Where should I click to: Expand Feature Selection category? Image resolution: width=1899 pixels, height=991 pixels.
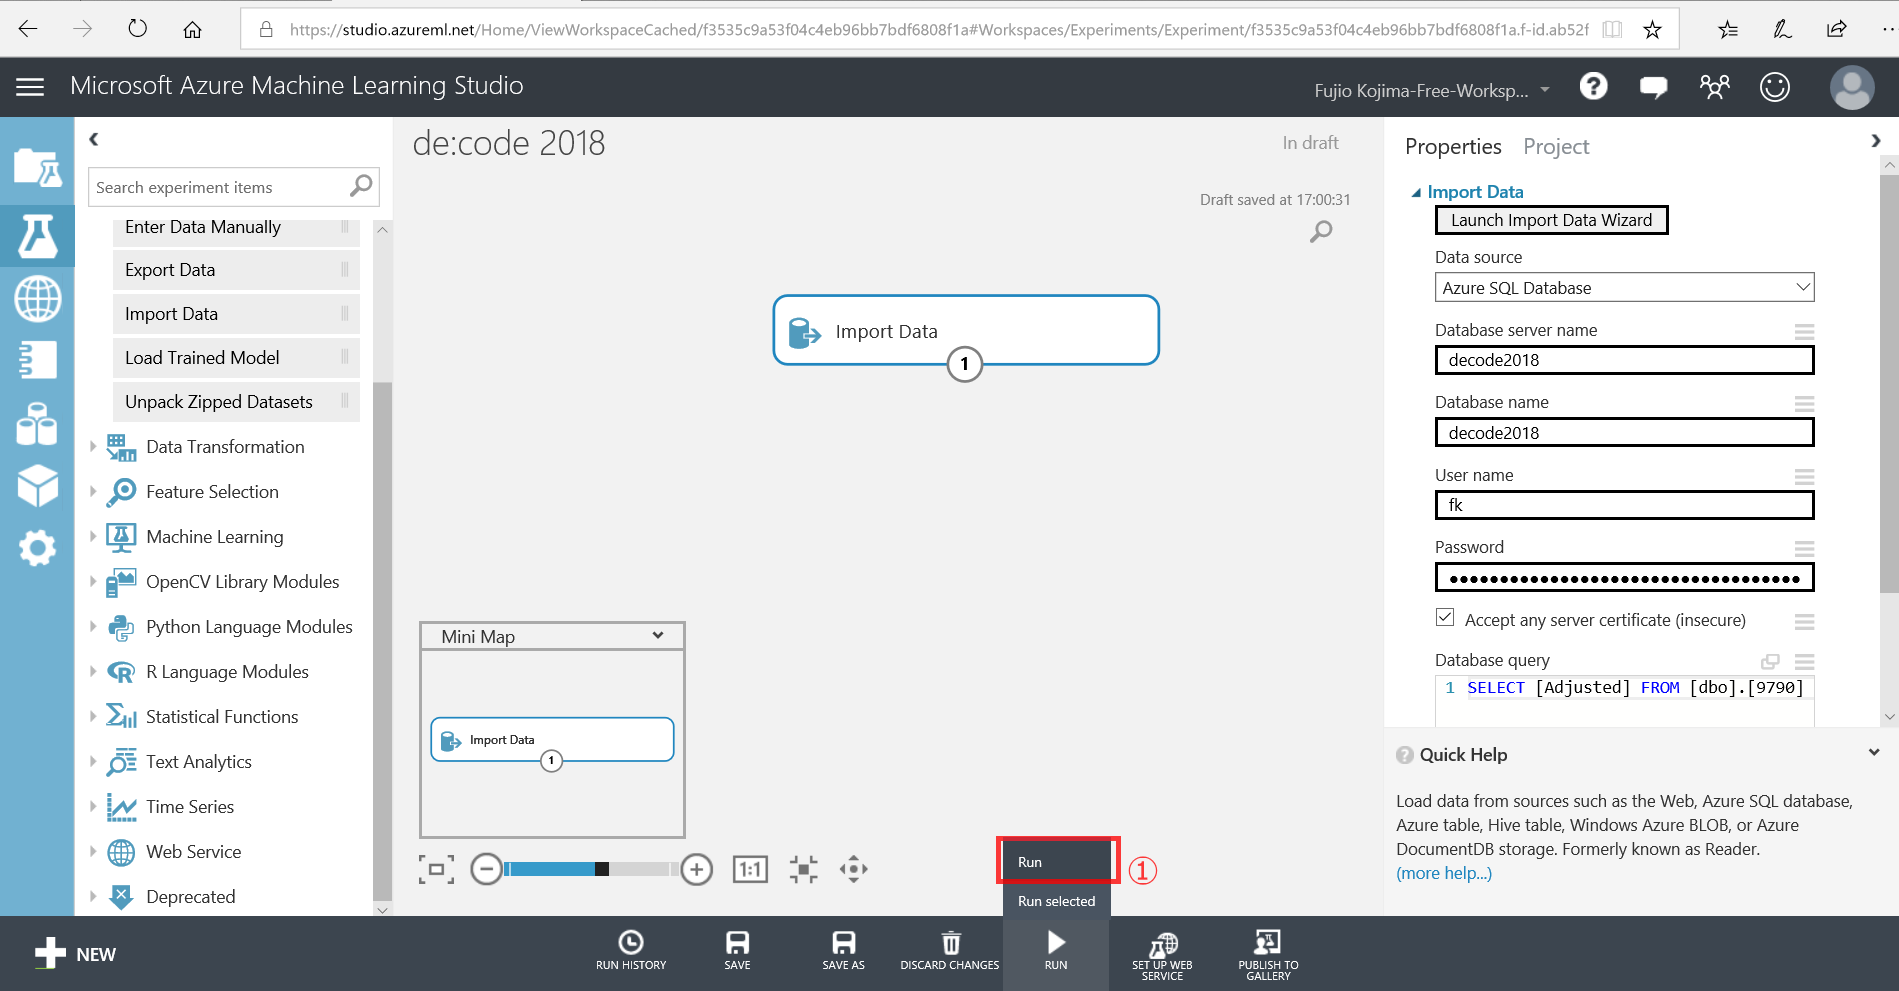93,492
